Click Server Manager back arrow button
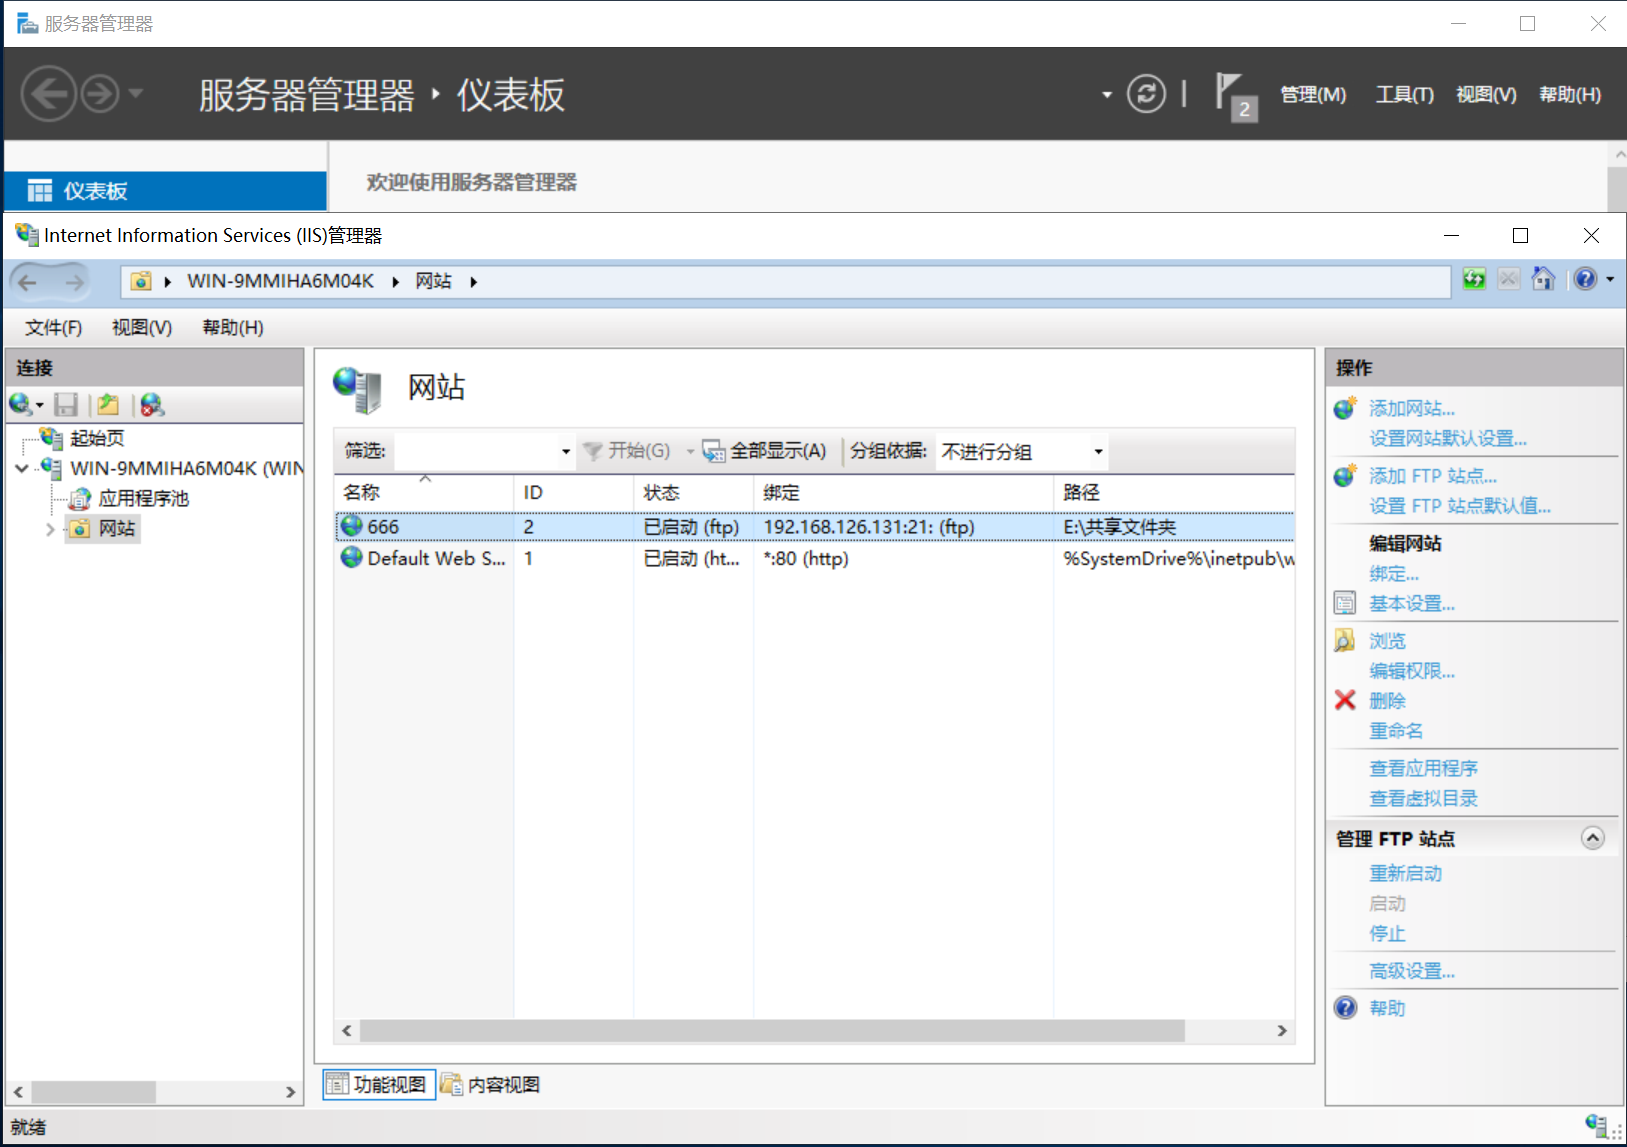Image resolution: width=1627 pixels, height=1147 pixels. pyautogui.click(x=48, y=94)
